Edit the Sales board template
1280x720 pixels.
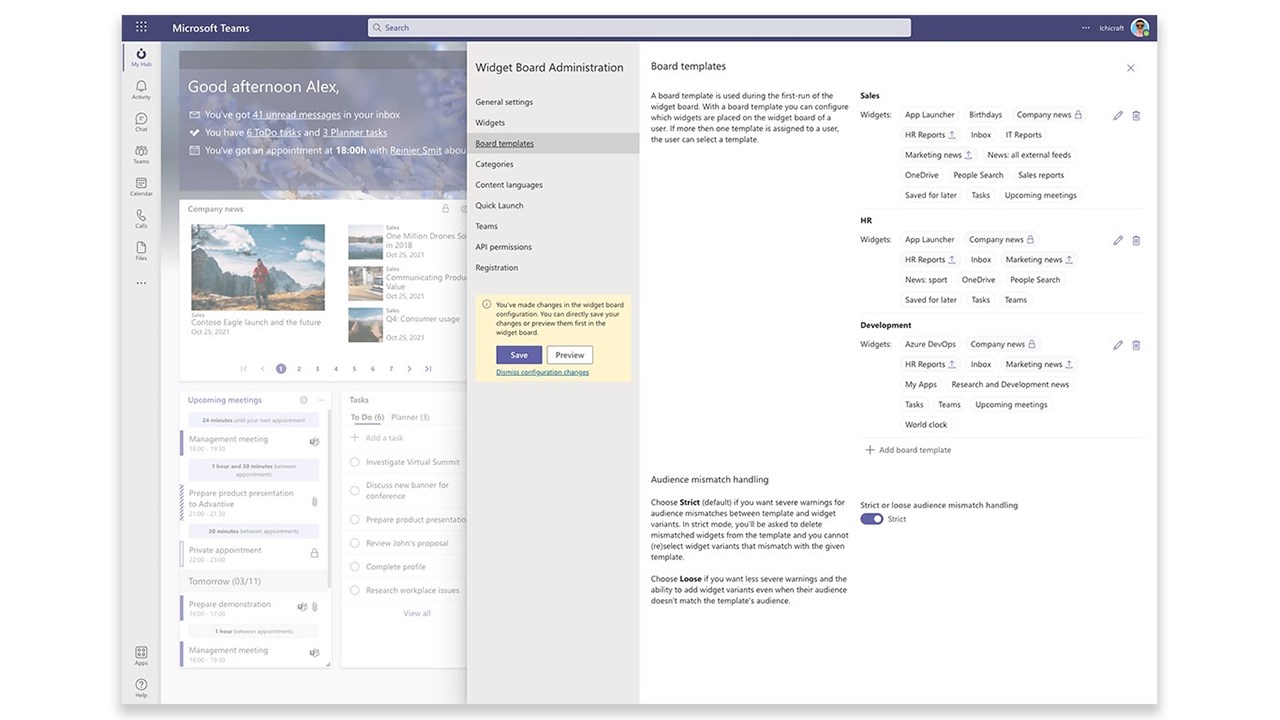[x=1118, y=115]
